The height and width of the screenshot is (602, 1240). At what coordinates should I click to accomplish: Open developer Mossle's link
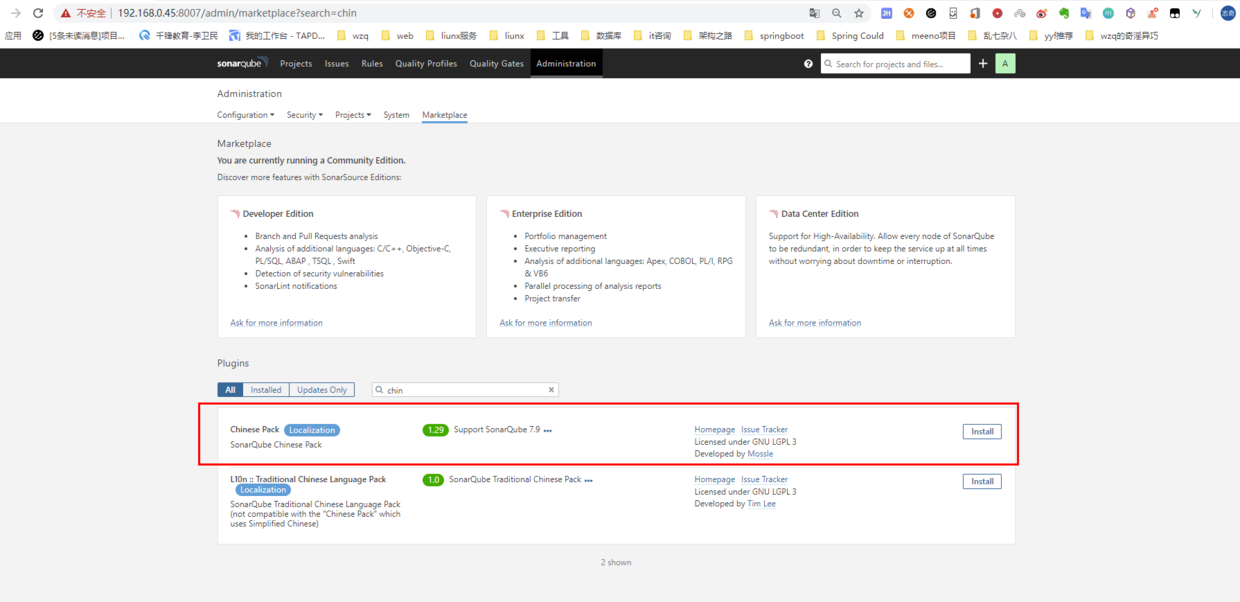[x=760, y=454]
